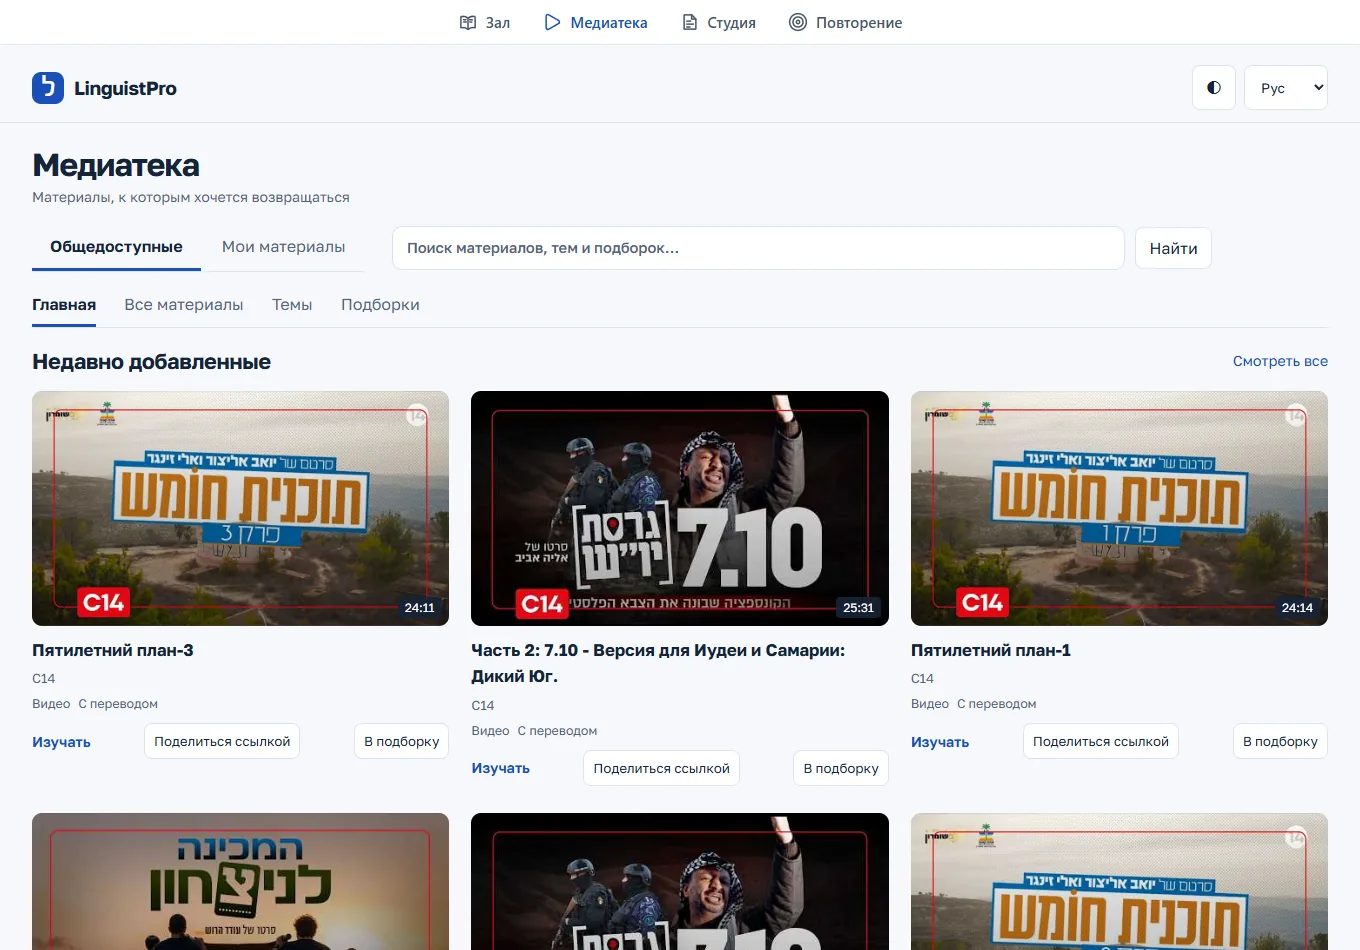Select the Главная sub-tab
1360x950 pixels.
[64, 305]
